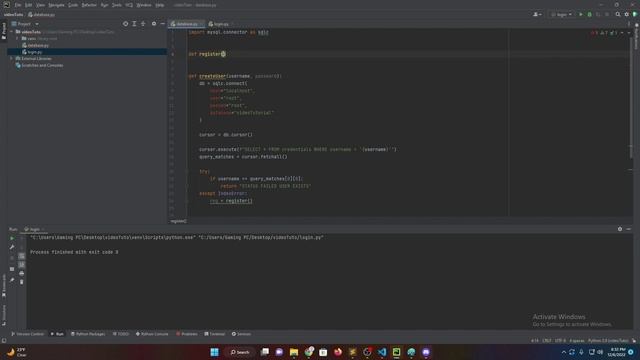Switch to the database.py editor tab
Screen dimensions: 640x360
pos(186,24)
